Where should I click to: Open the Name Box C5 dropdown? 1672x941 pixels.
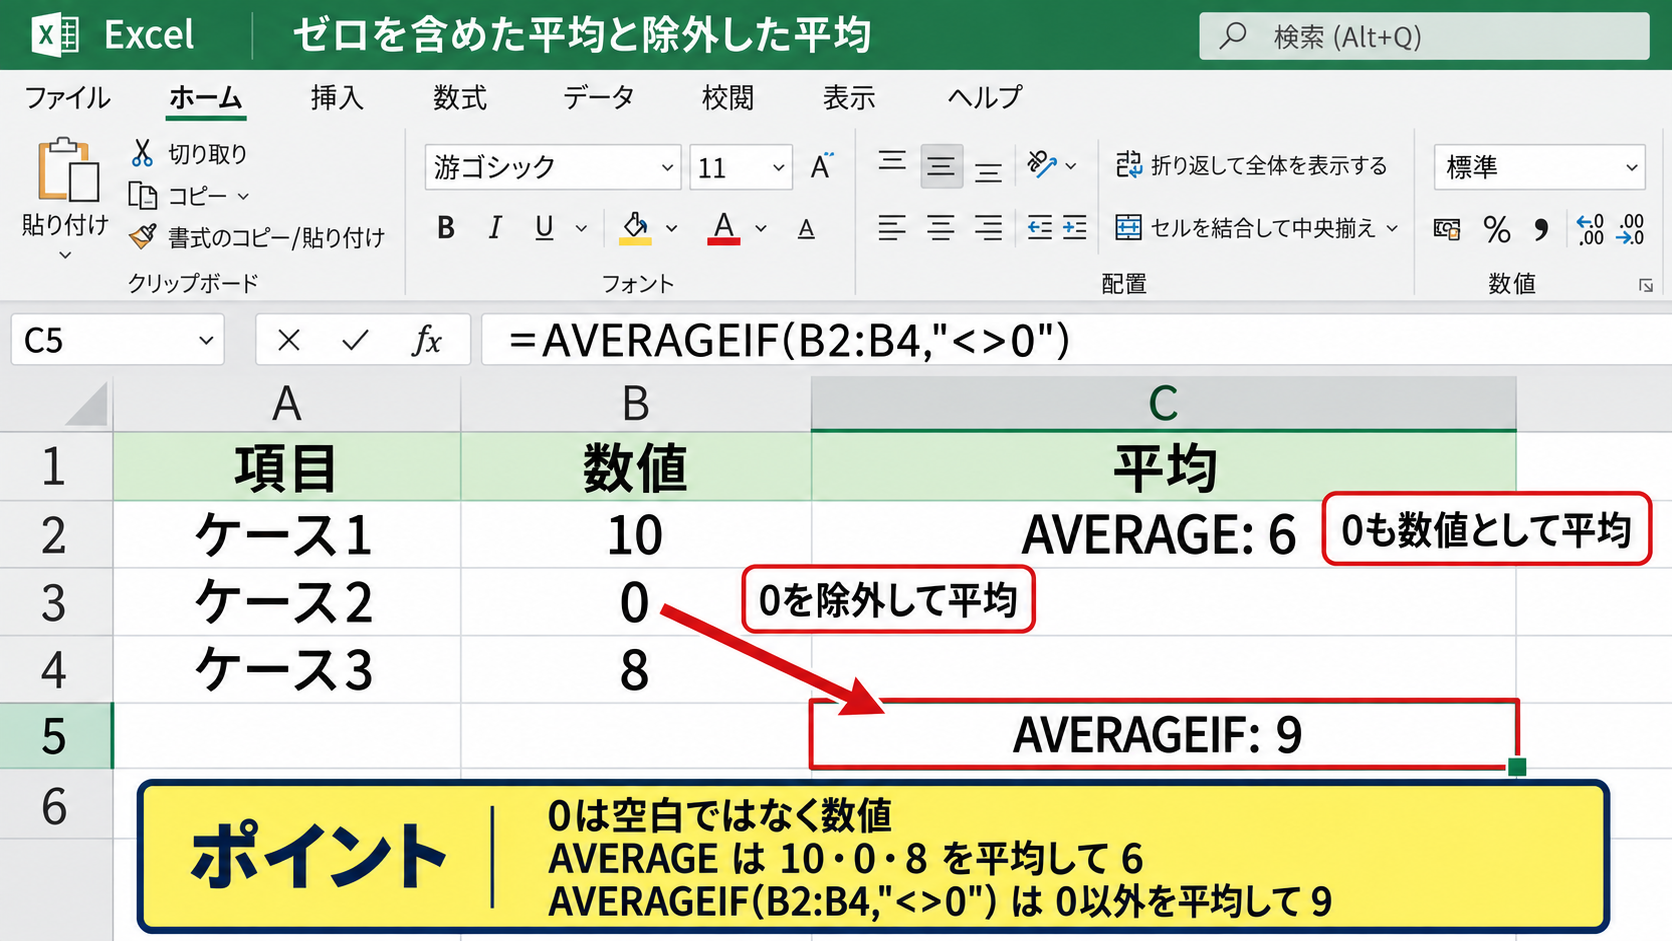pos(206,341)
